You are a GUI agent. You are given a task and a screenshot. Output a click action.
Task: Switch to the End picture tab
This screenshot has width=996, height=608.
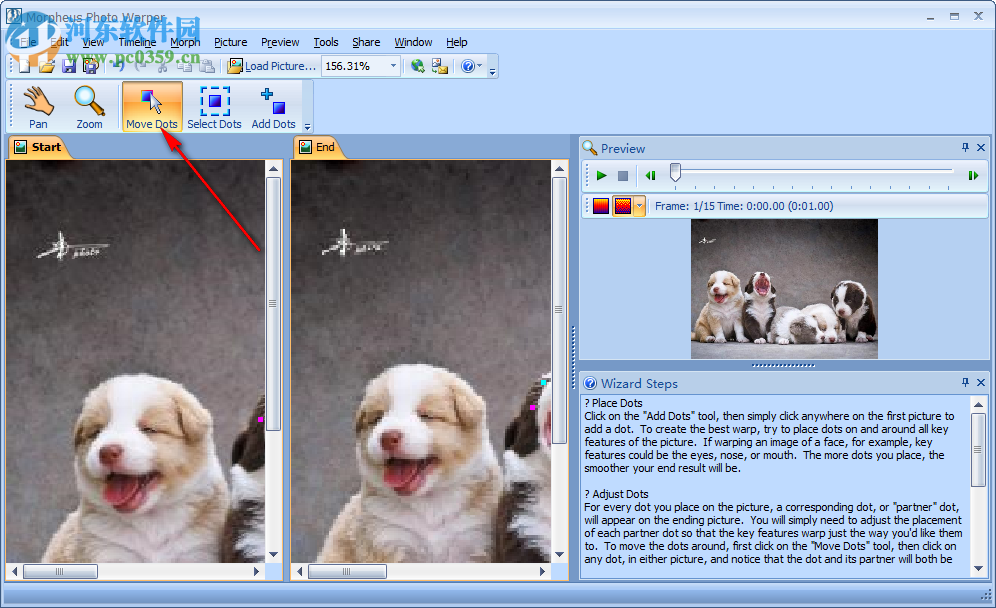(318, 147)
